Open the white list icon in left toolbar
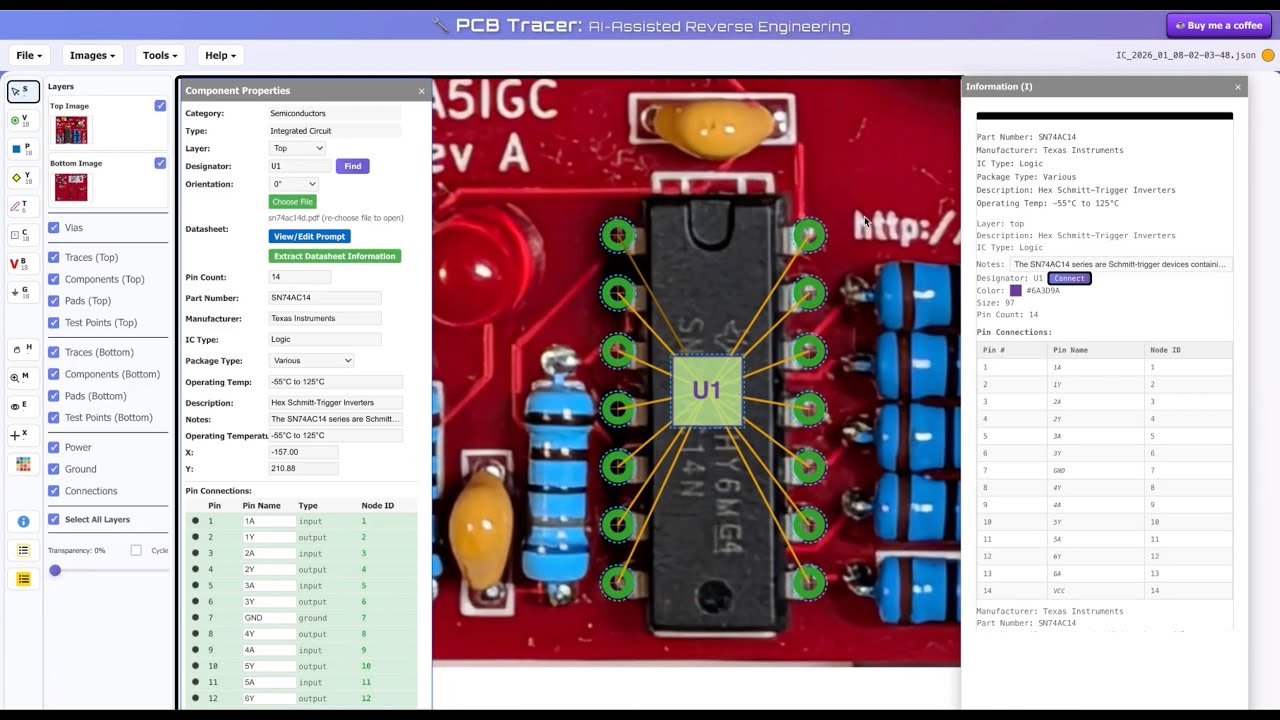The image size is (1280, 720). coord(23,550)
